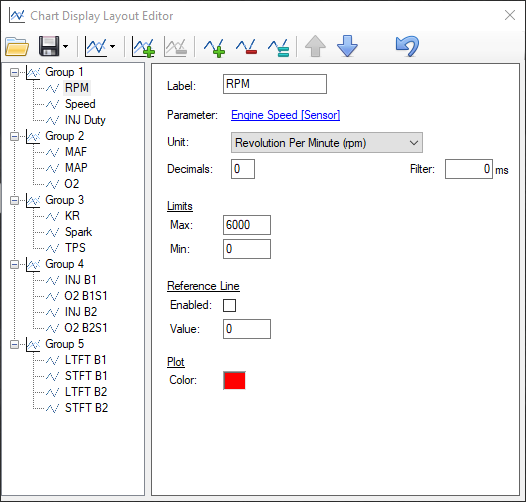526x502 pixels.
Task: Click the add chart group icon
Action: 144,47
